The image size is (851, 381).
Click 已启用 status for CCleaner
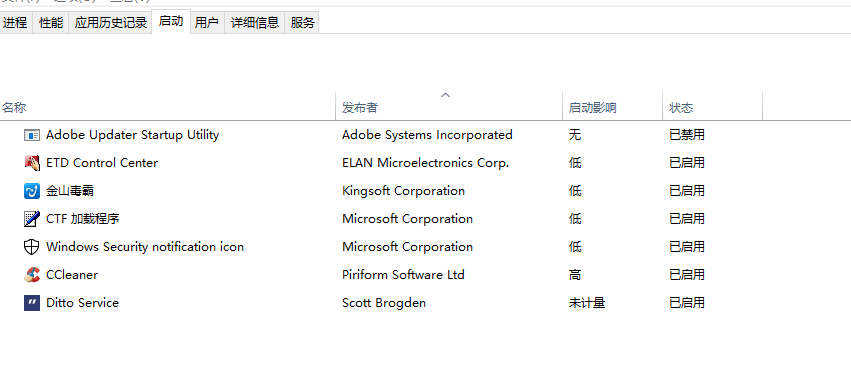687,275
